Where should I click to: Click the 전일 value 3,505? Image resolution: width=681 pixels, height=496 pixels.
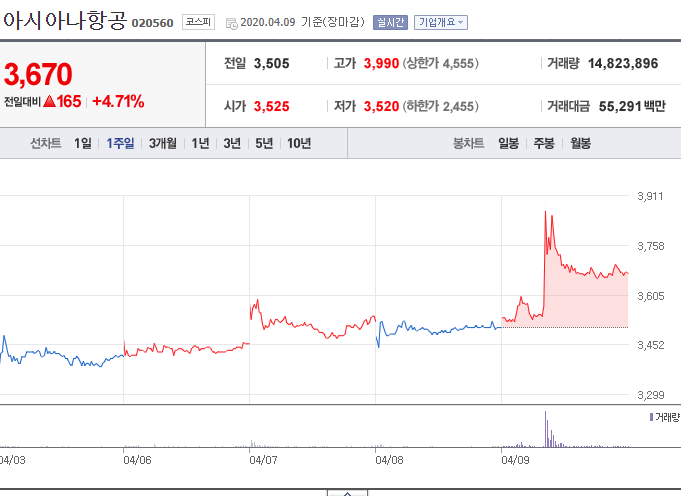tap(271, 63)
